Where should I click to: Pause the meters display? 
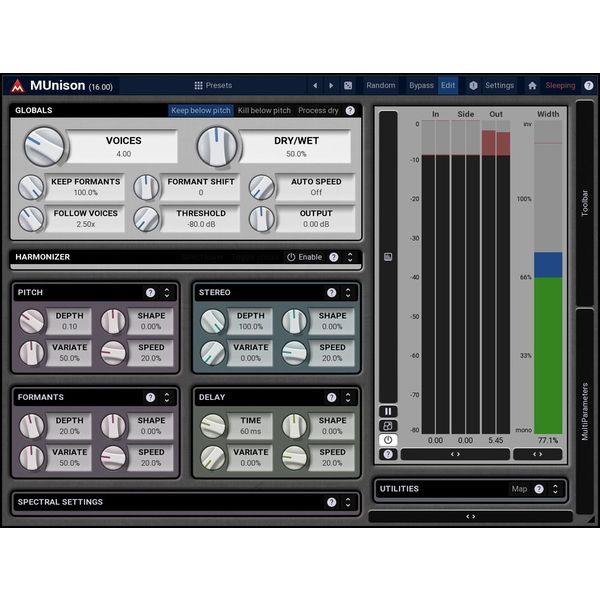click(388, 411)
